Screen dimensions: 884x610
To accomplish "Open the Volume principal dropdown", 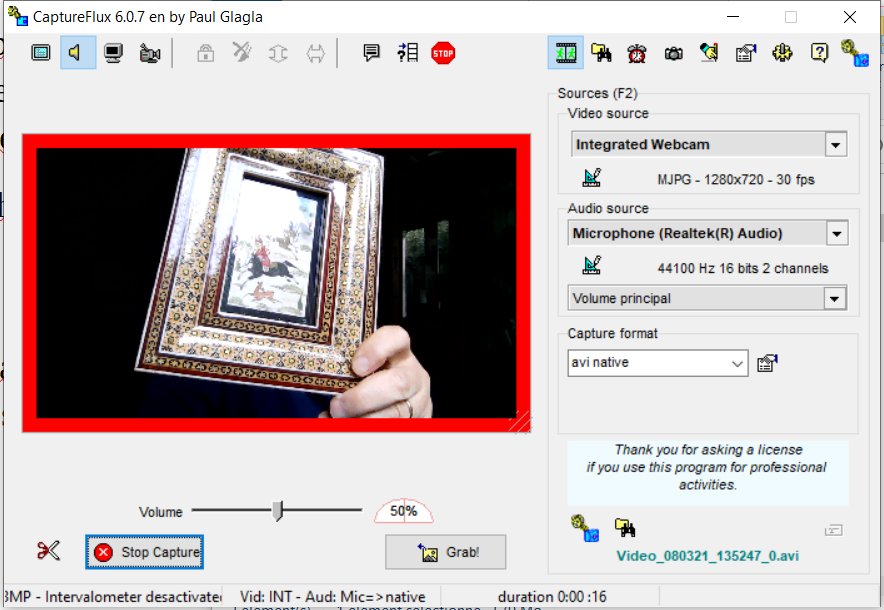I will [834, 298].
